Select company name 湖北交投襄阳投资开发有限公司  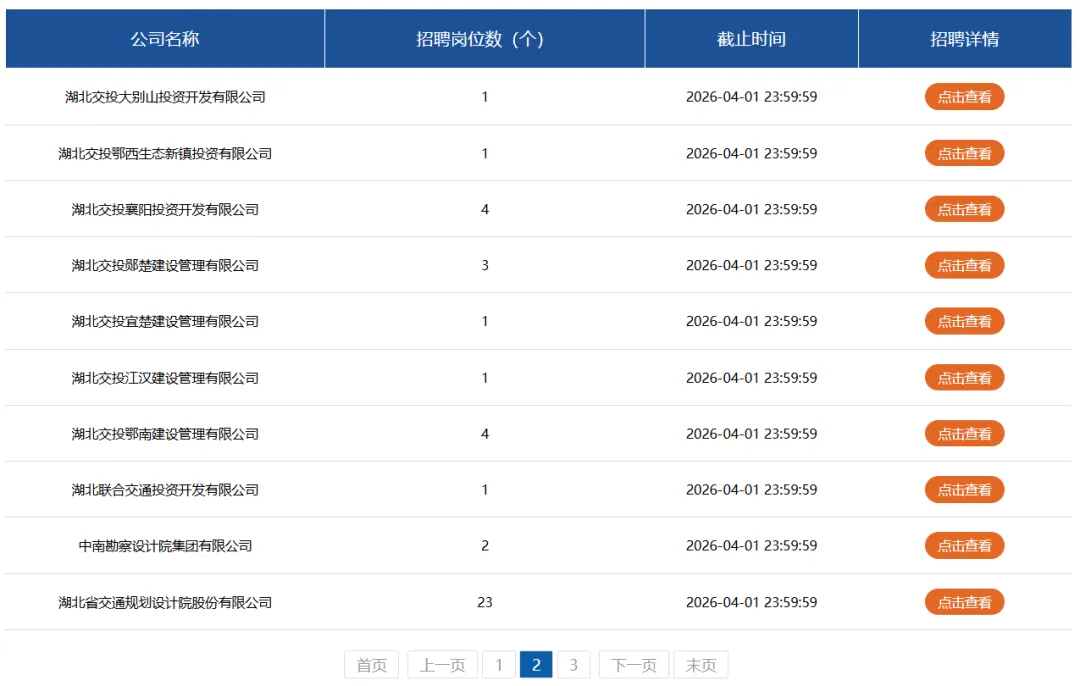point(165,209)
